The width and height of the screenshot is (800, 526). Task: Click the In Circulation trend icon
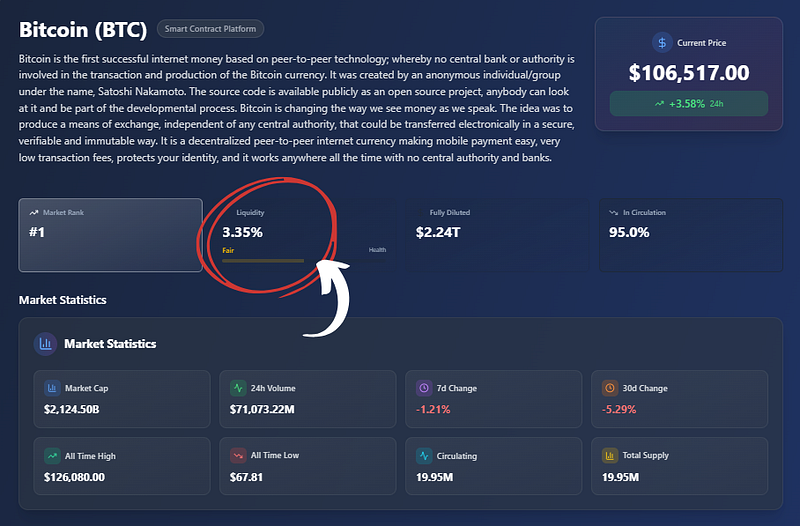[x=613, y=213]
